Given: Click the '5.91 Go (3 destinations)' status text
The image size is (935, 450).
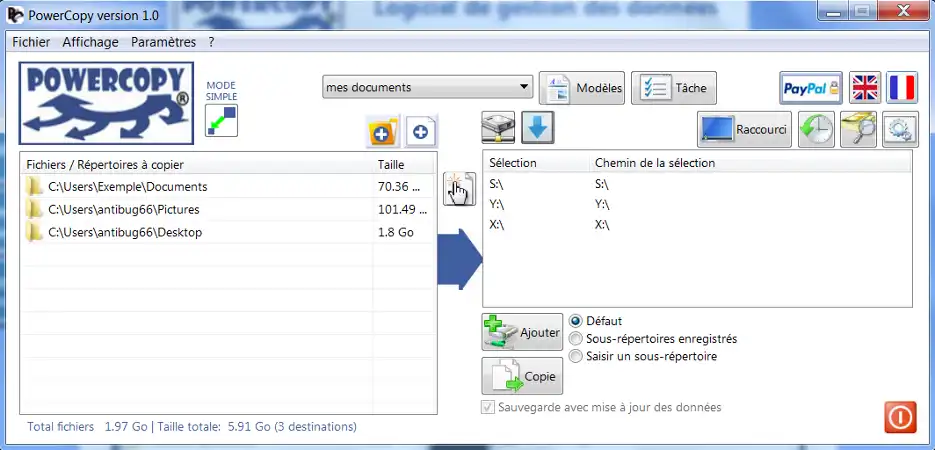Looking at the screenshot, I should [x=292, y=427].
